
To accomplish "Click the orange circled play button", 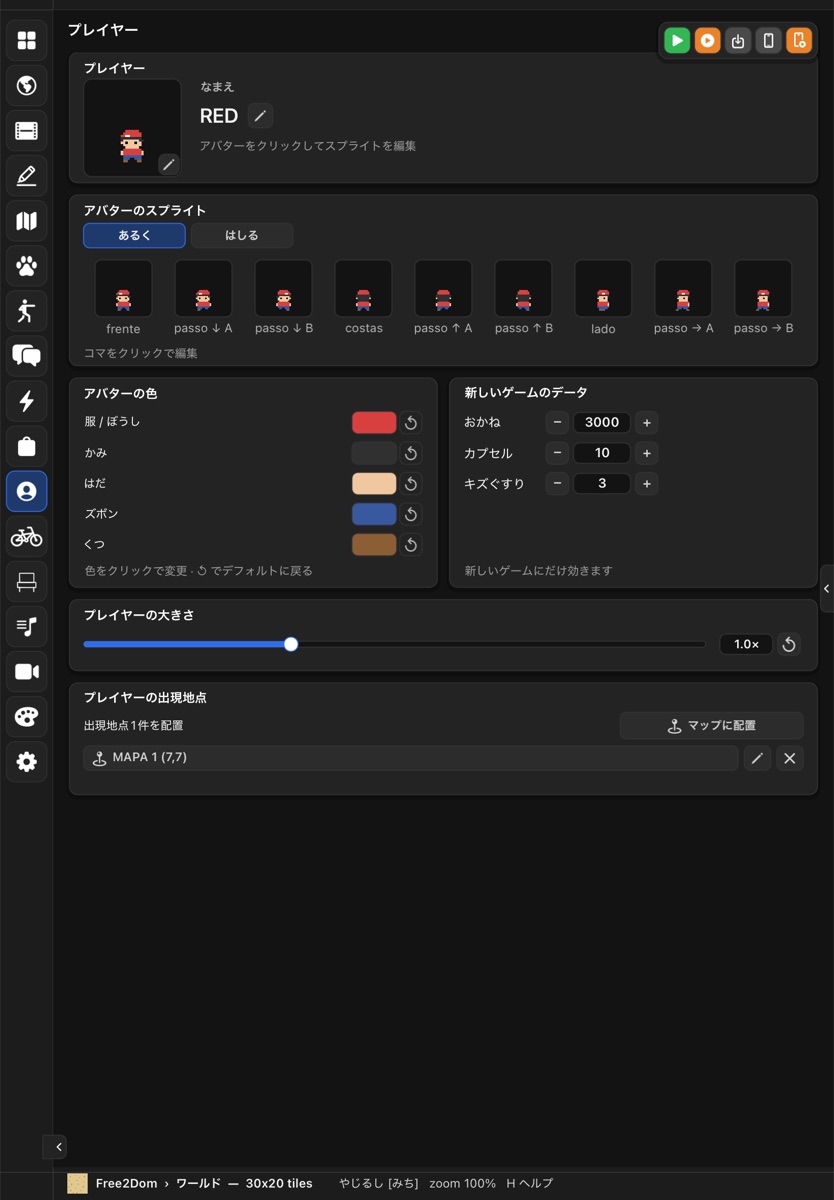I will click(x=707, y=41).
